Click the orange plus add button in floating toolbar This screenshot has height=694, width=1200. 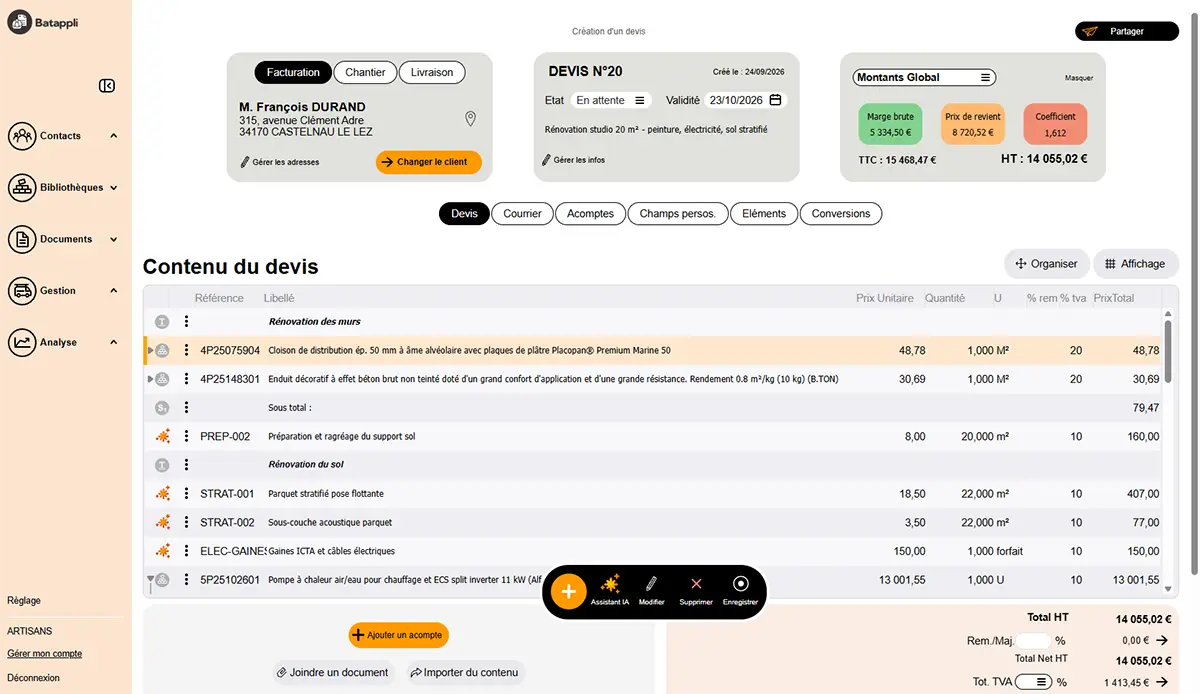point(568,592)
